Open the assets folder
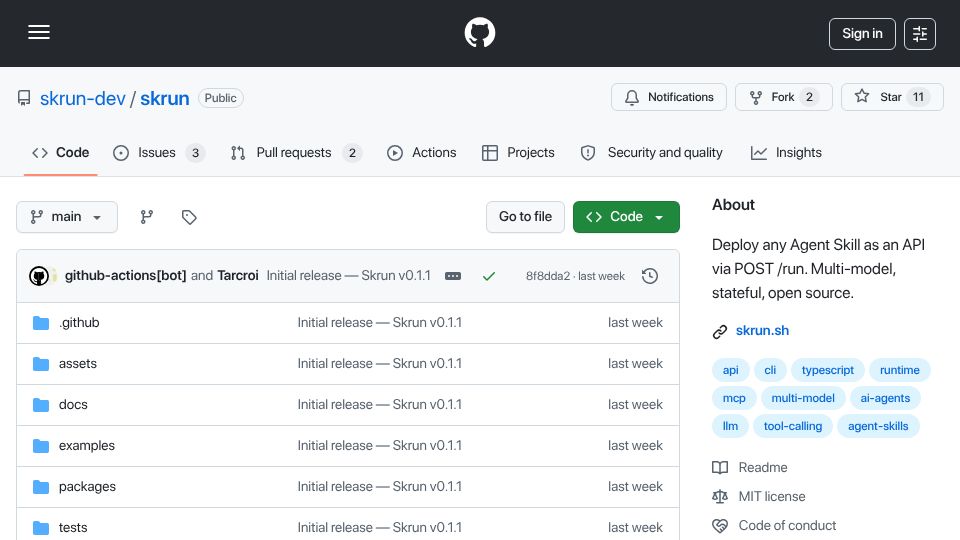The height and width of the screenshot is (540, 960). [x=78, y=364]
